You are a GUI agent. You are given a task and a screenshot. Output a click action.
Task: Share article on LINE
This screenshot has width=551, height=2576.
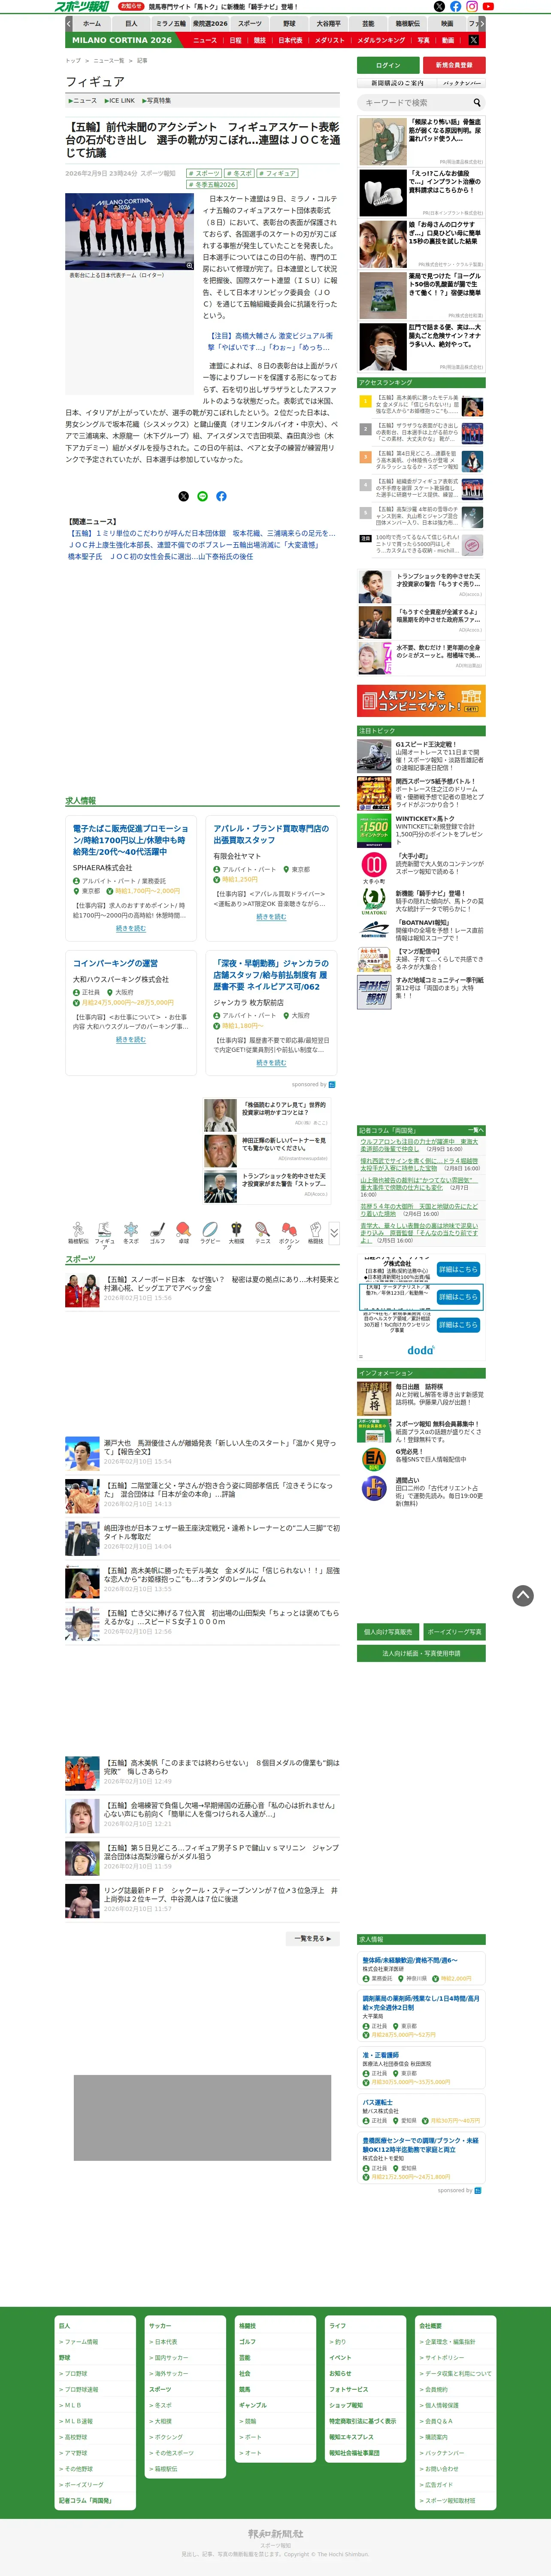click(x=203, y=496)
